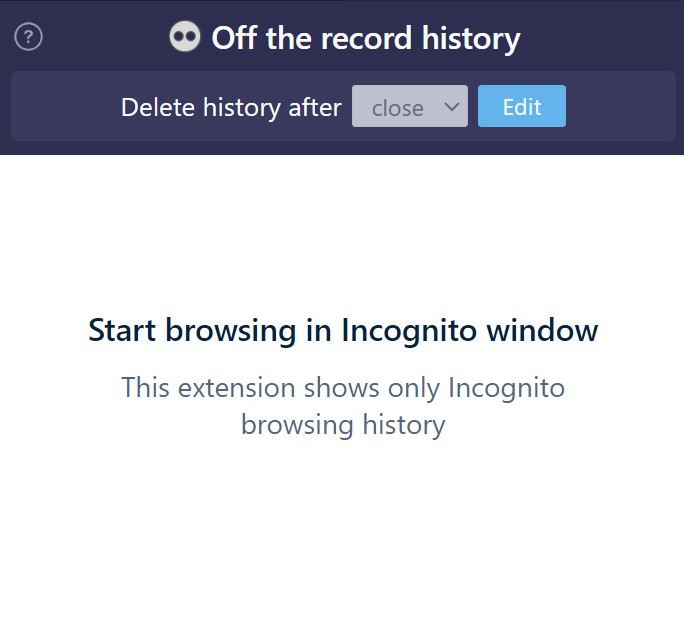This screenshot has width=684, height=630.
Task: Click Edit next to the close dropdown
Action: pos(521,107)
